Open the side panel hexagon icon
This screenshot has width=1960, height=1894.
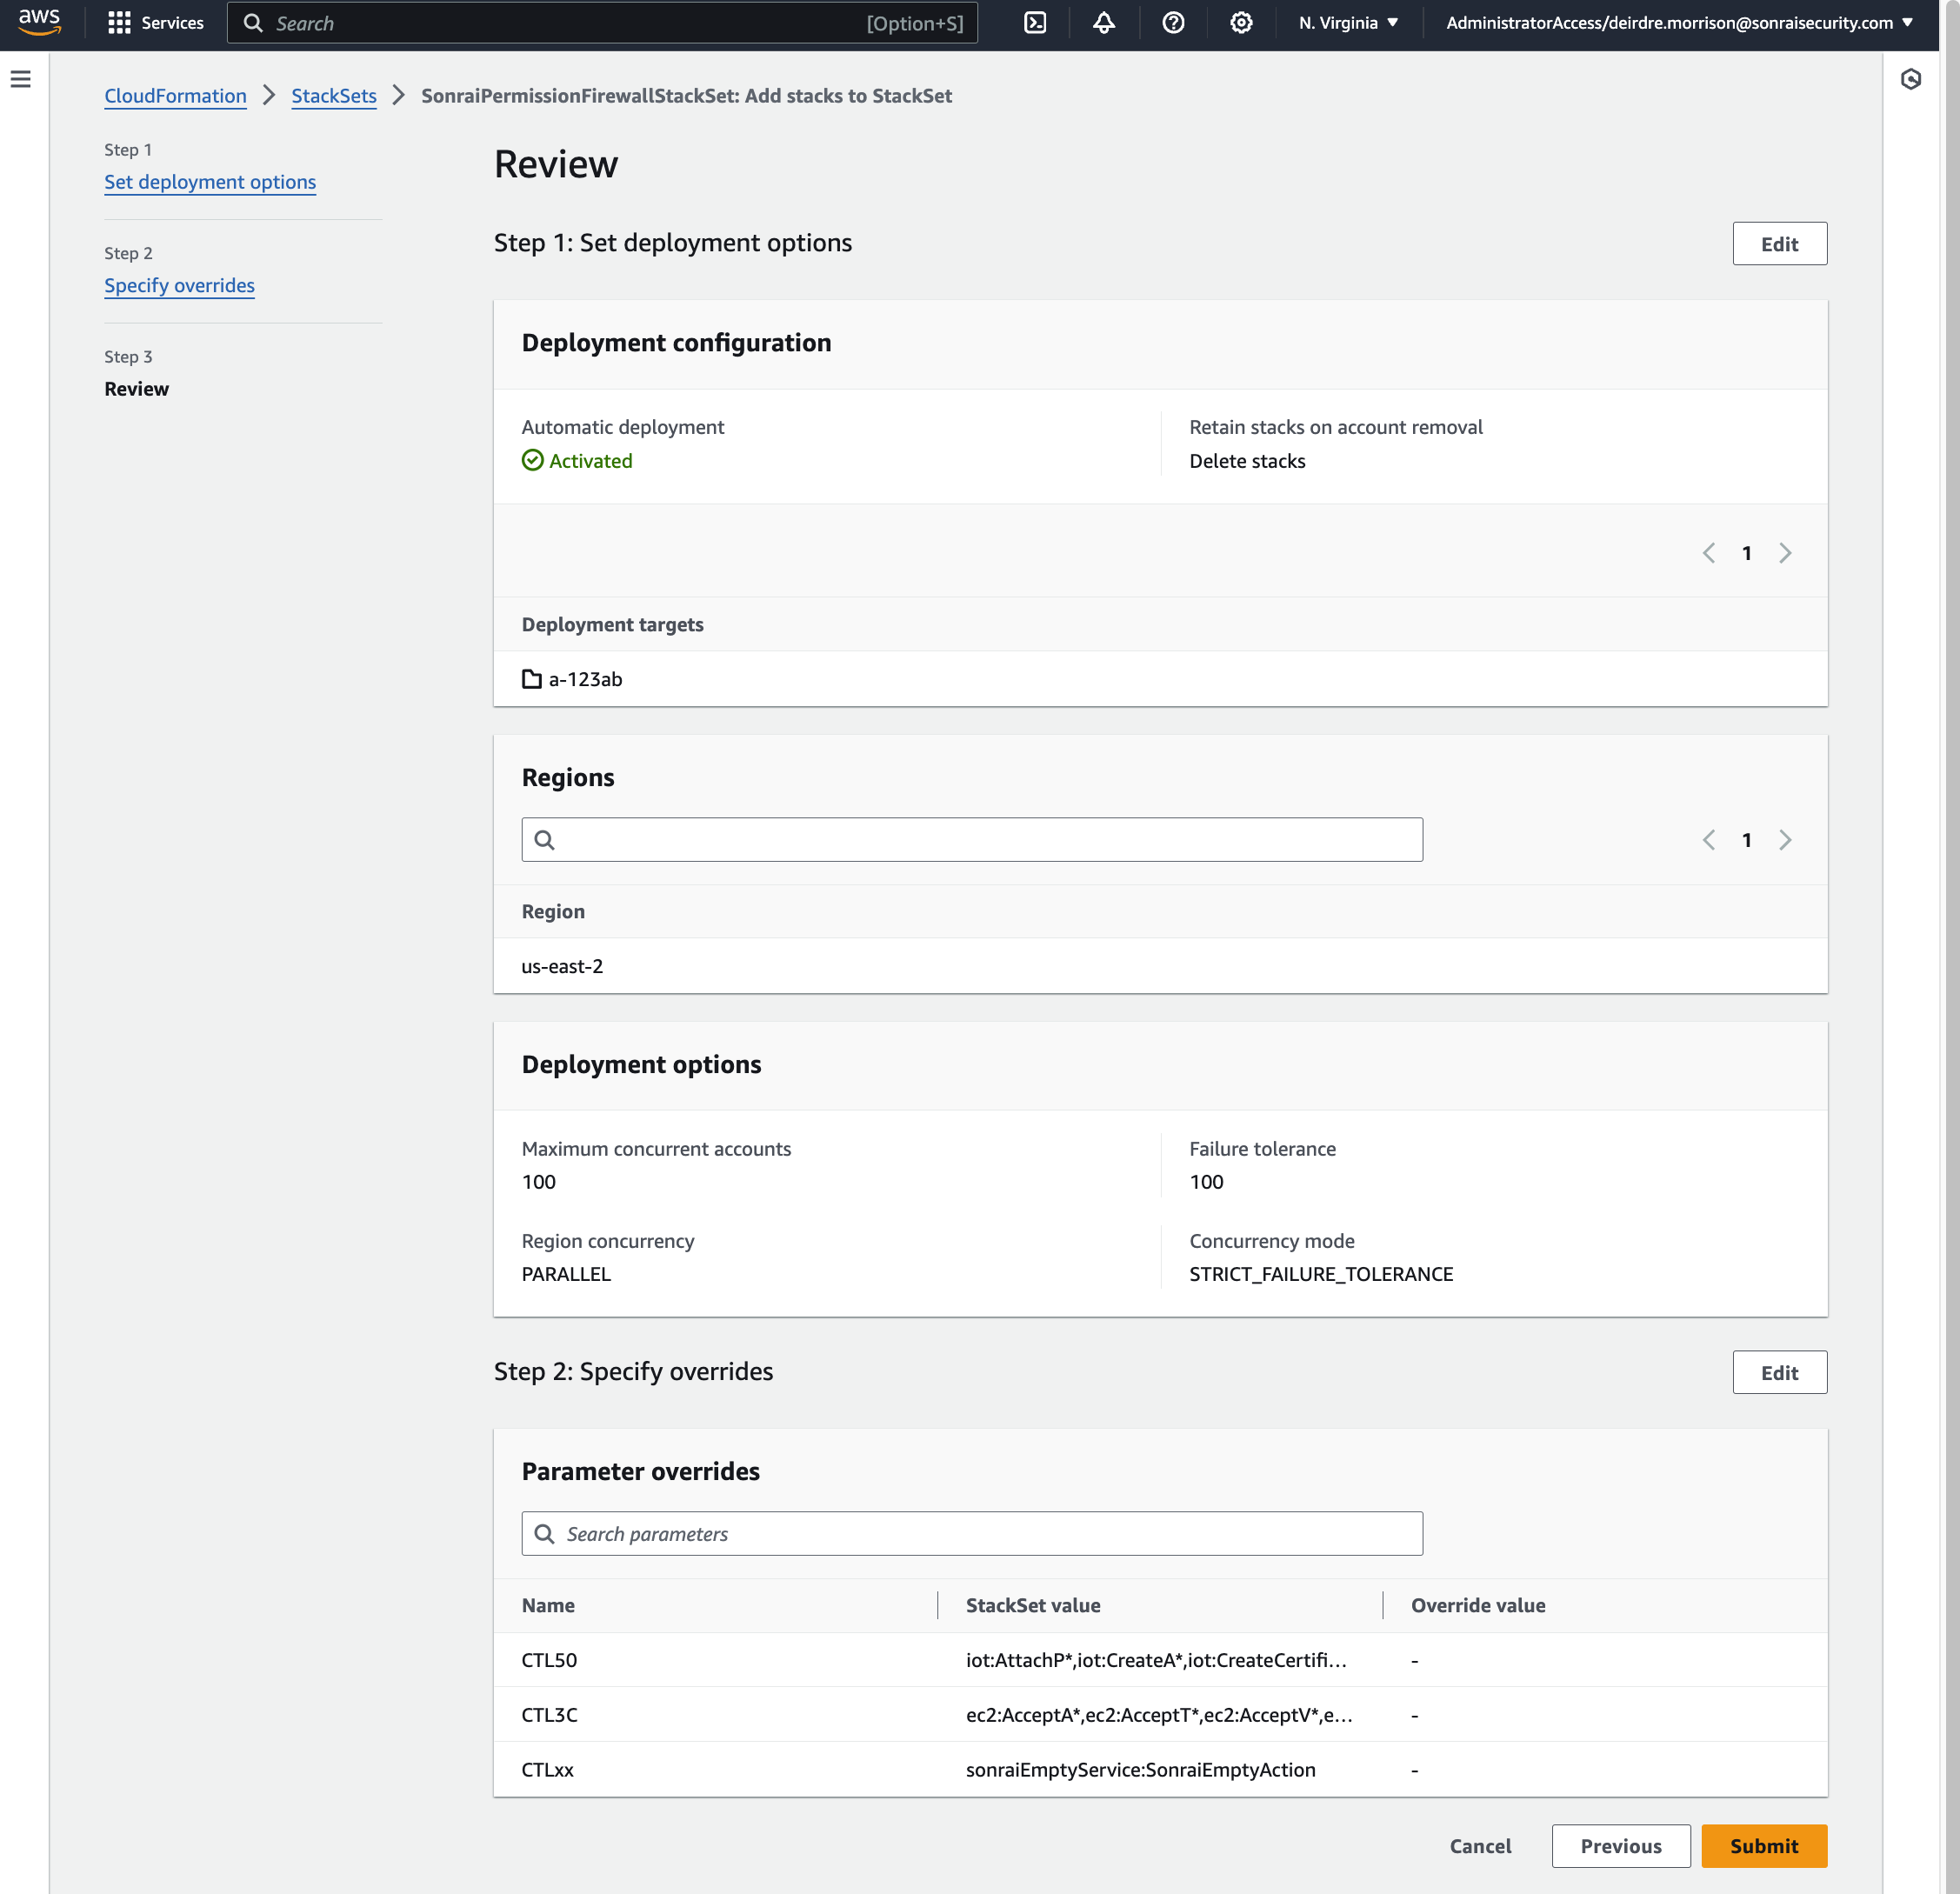pyautogui.click(x=1910, y=79)
